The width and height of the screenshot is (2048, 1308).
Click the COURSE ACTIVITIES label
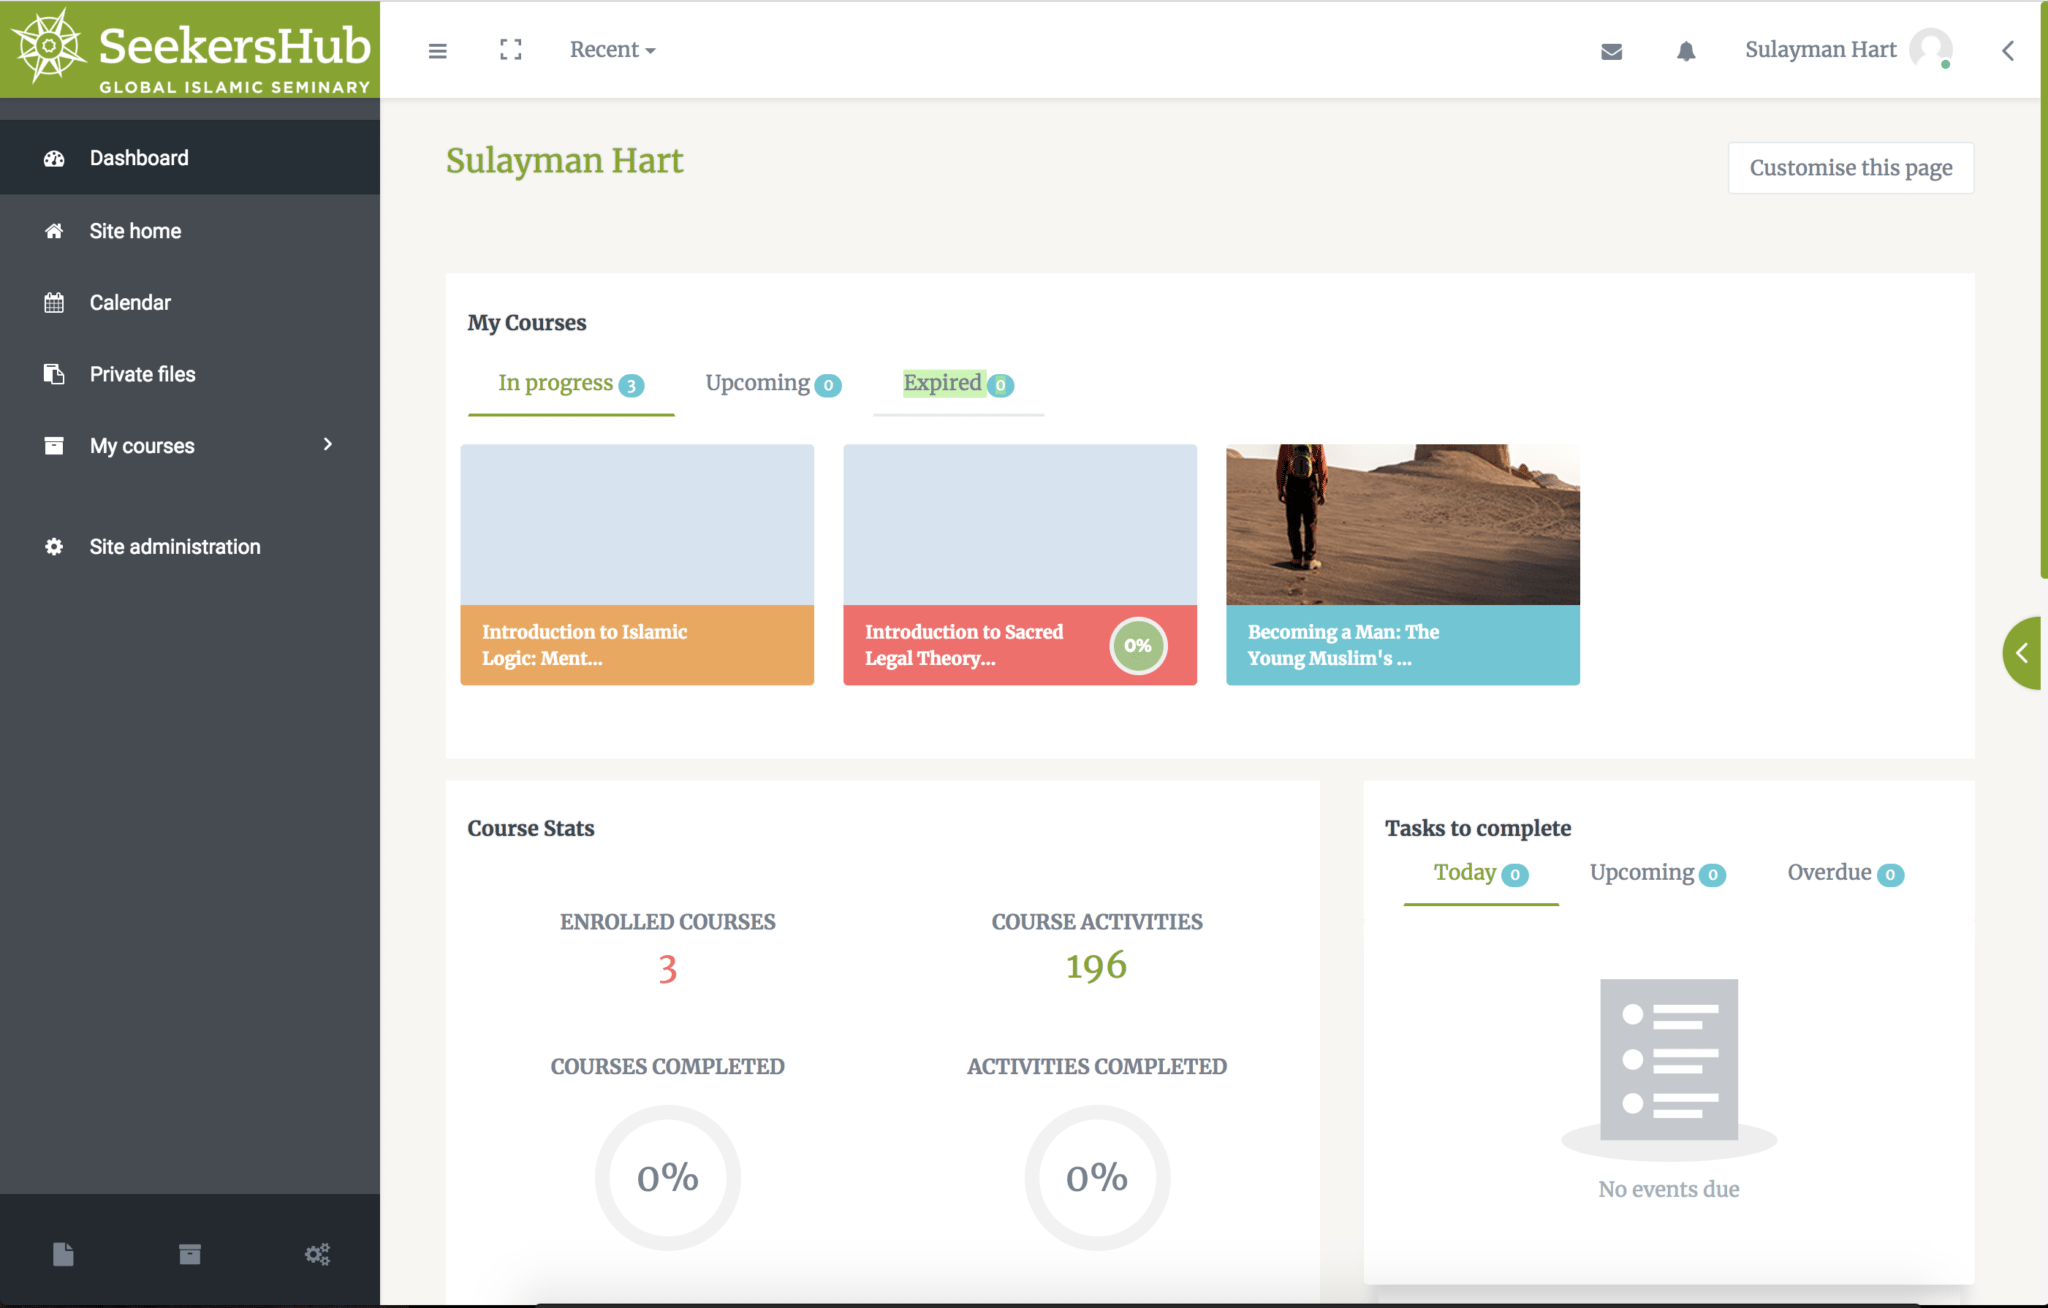pos(1097,922)
